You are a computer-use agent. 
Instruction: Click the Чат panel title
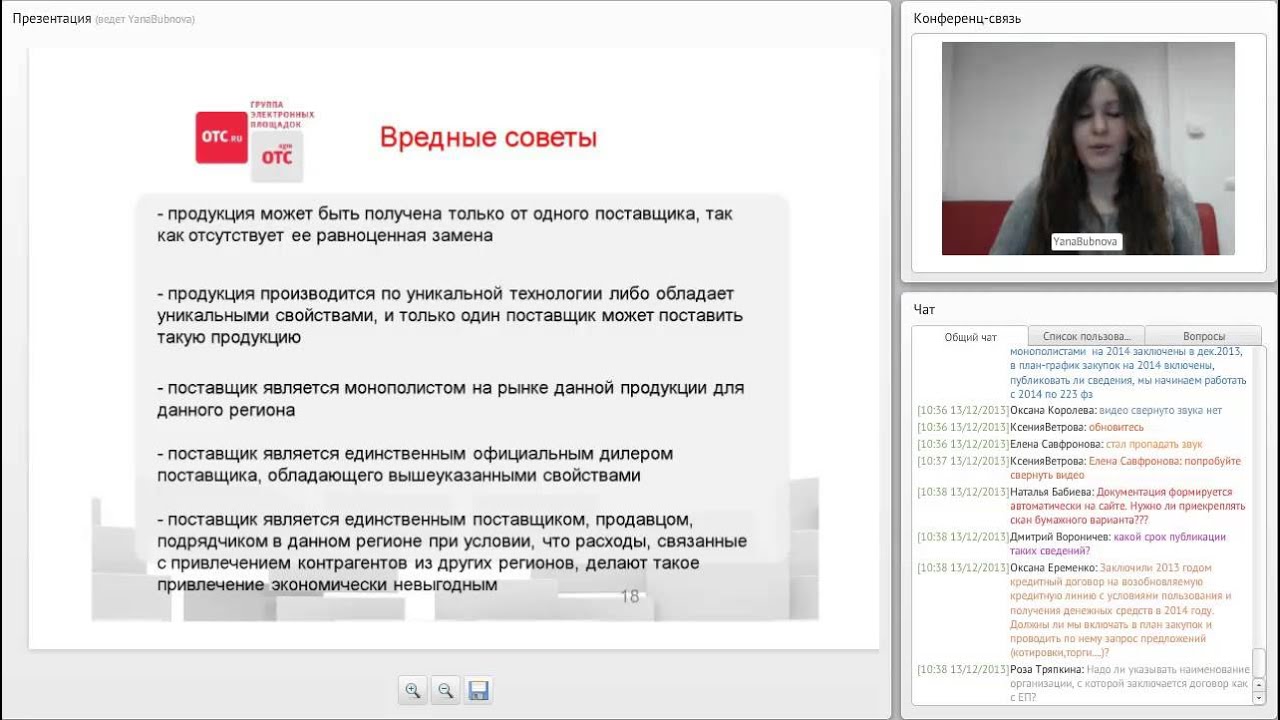click(x=924, y=309)
